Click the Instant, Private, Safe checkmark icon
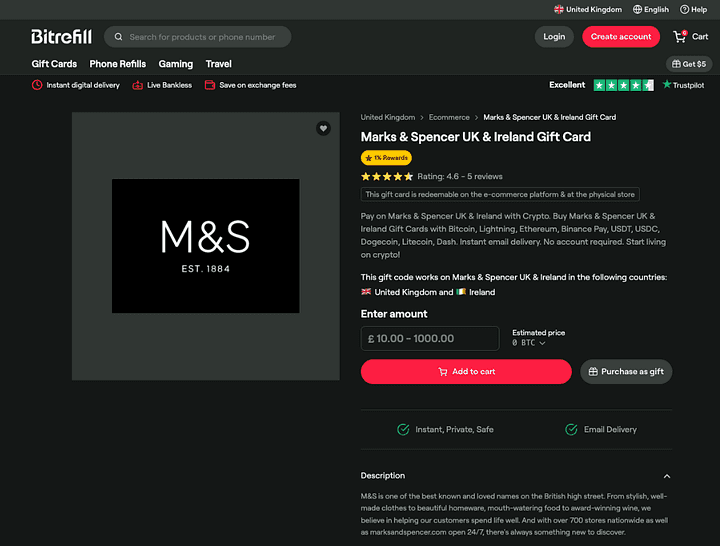The width and height of the screenshot is (720, 546). [x=403, y=429]
